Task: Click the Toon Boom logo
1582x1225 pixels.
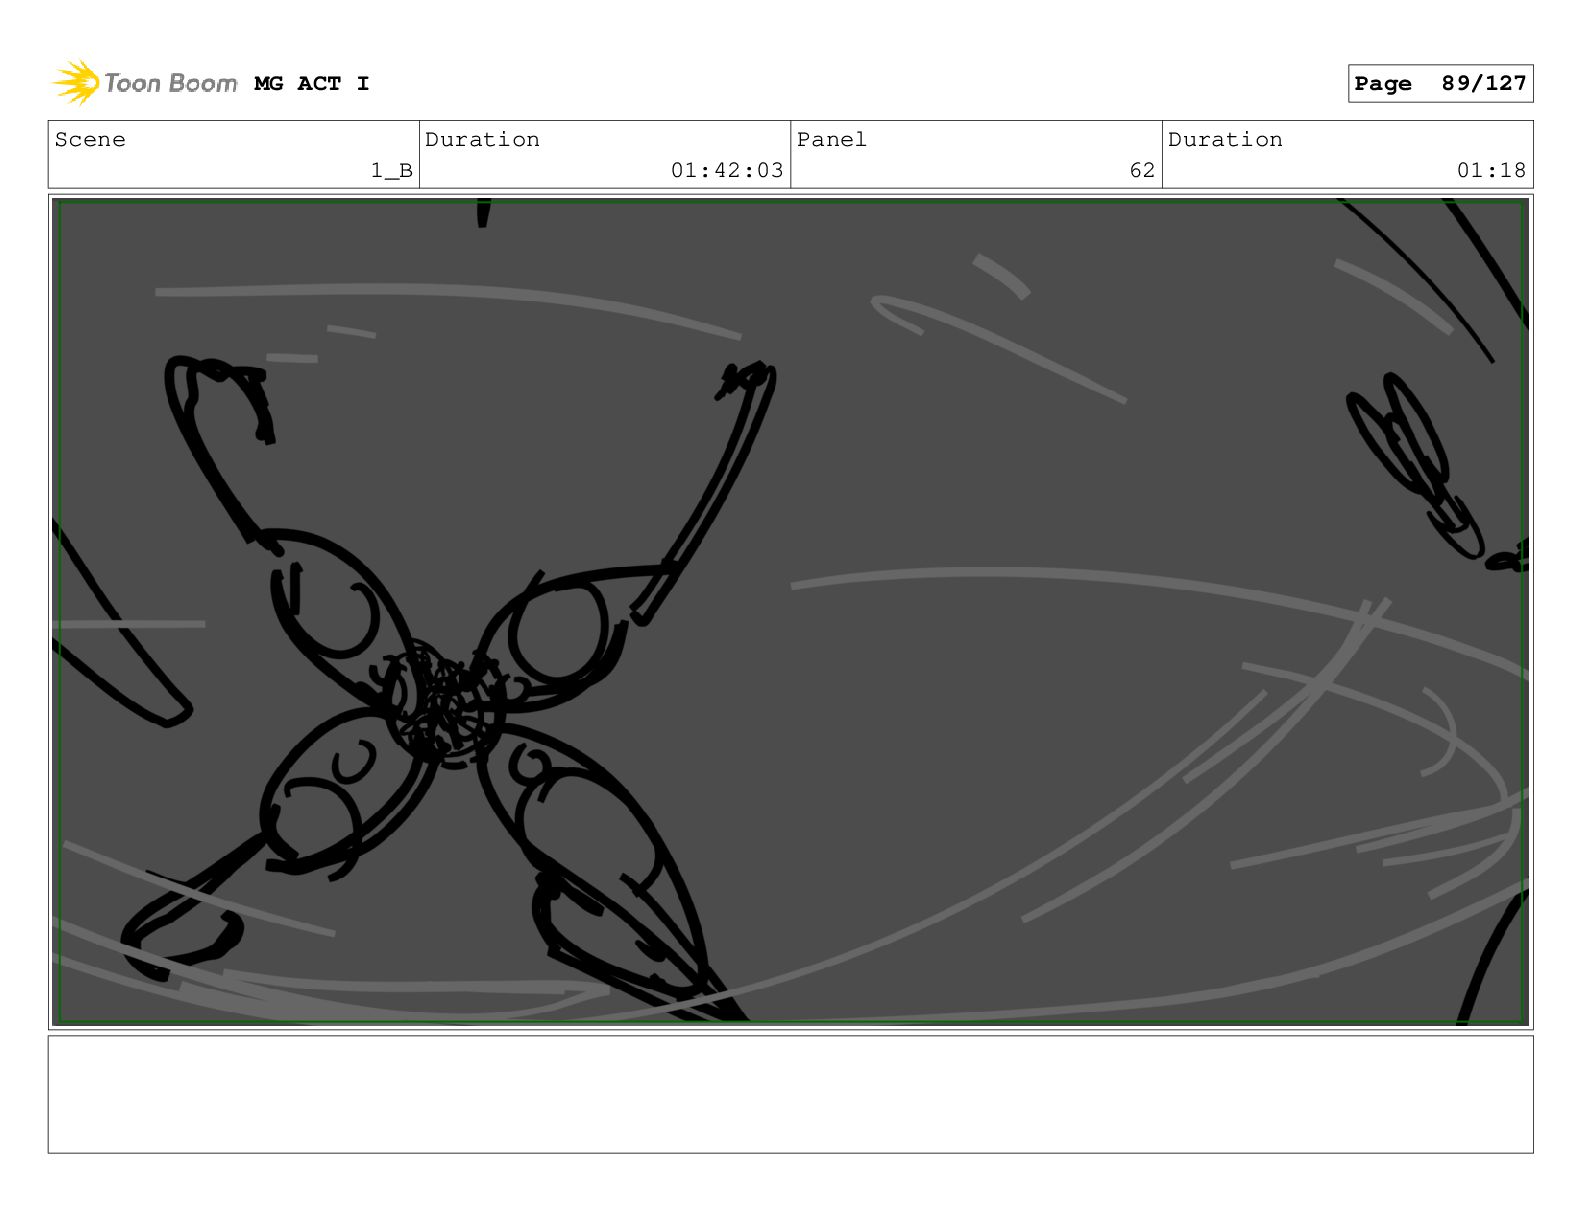Action: pos(144,83)
